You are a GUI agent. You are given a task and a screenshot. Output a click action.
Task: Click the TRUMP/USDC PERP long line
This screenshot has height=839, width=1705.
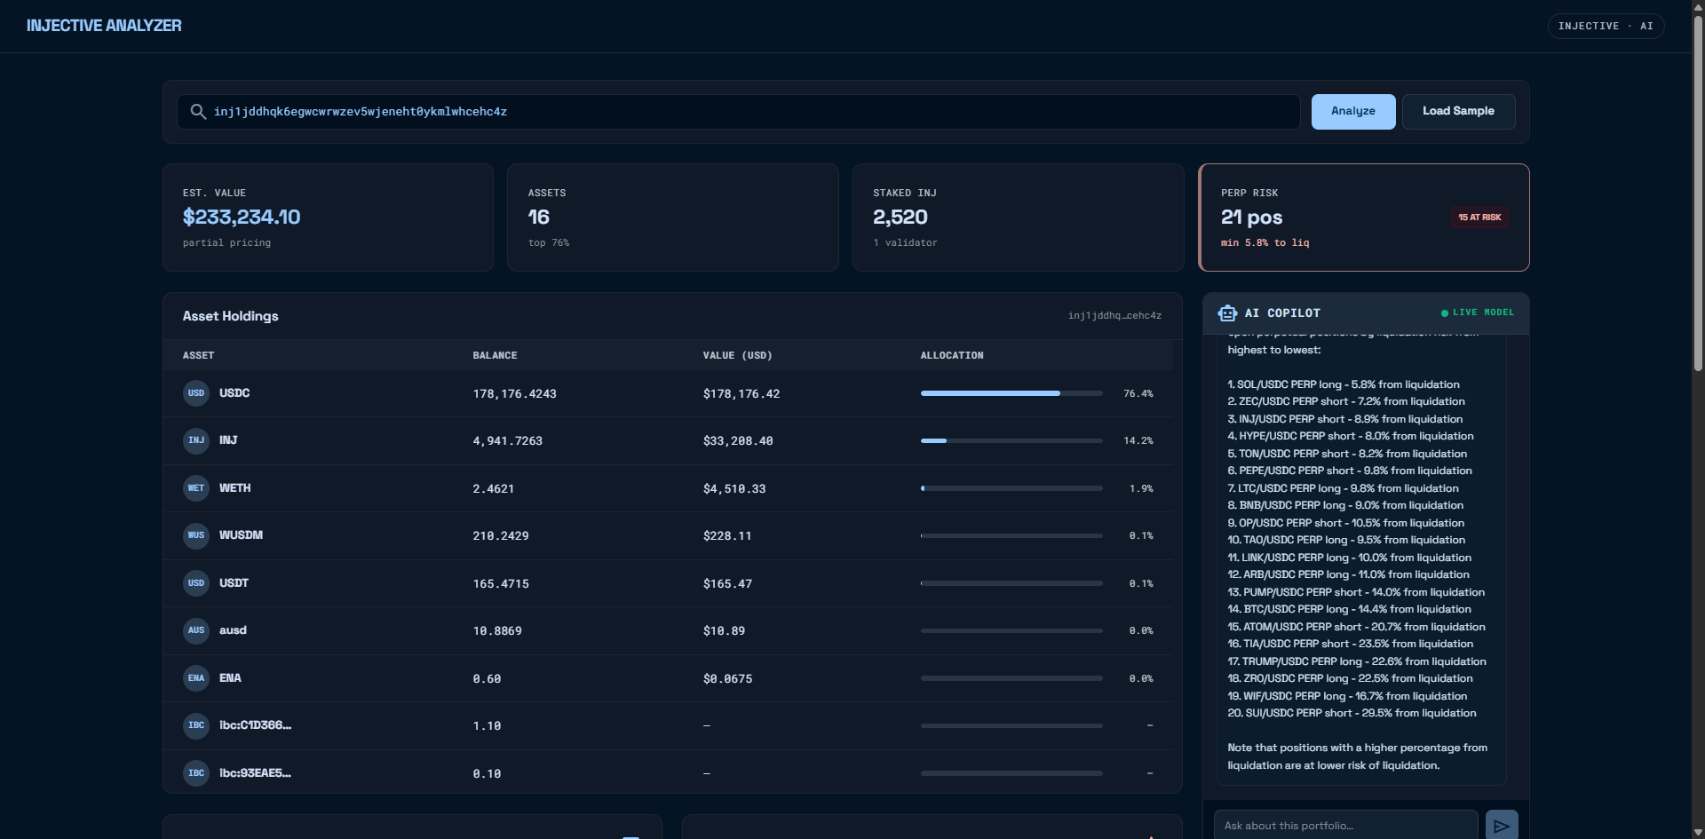pos(1357,661)
